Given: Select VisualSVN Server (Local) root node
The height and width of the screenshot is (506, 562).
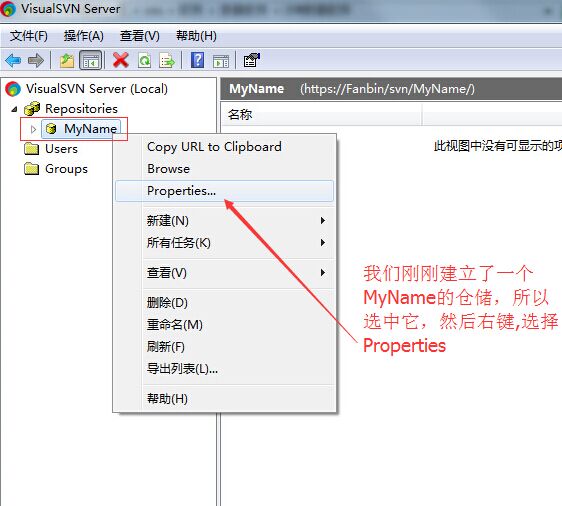Looking at the screenshot, I should [x=97, y=89].
